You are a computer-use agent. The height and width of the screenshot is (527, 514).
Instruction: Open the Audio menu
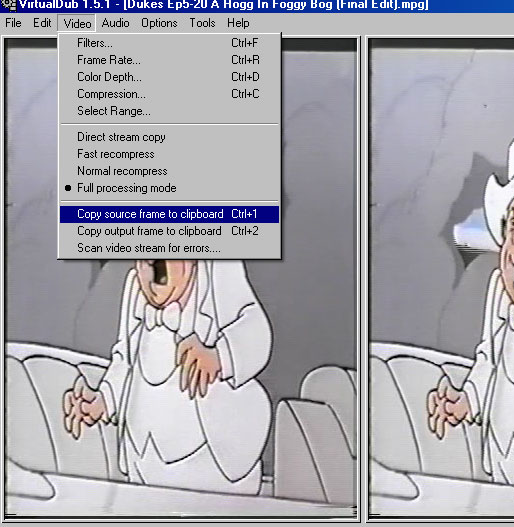pos(115,23)
